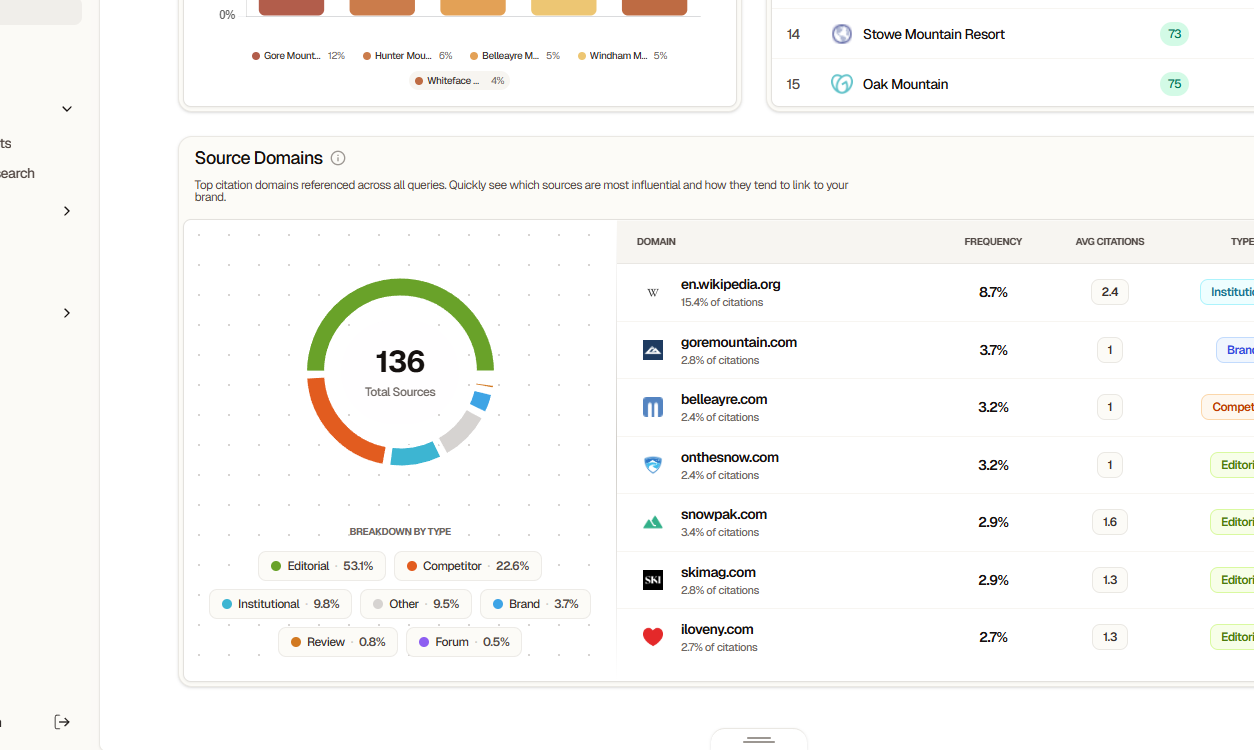Toggle the Forum 0.5% legend chip
The height and width of the screenshot is (750, 1254).
point(464,641)
